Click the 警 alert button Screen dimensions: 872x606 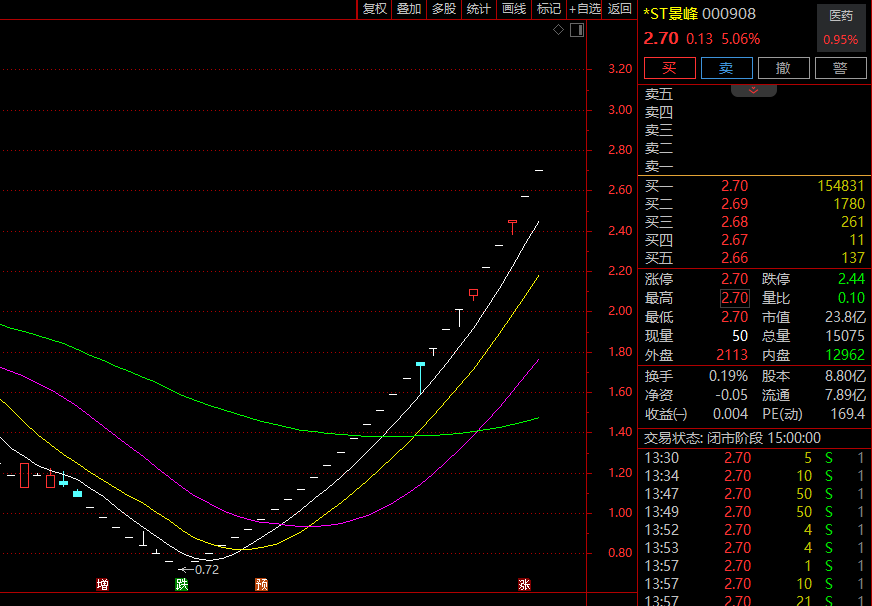840,68
